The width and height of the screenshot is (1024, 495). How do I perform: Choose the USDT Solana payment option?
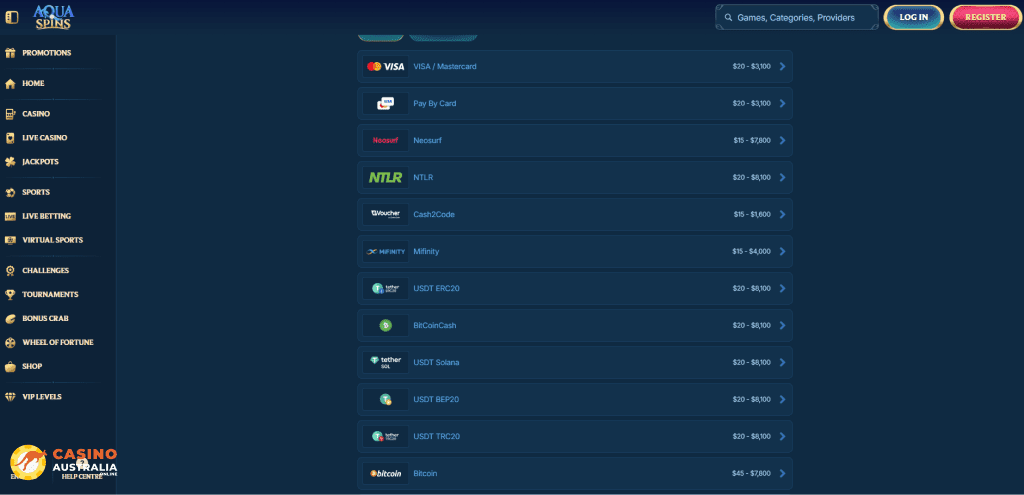(x=436, y=362)
